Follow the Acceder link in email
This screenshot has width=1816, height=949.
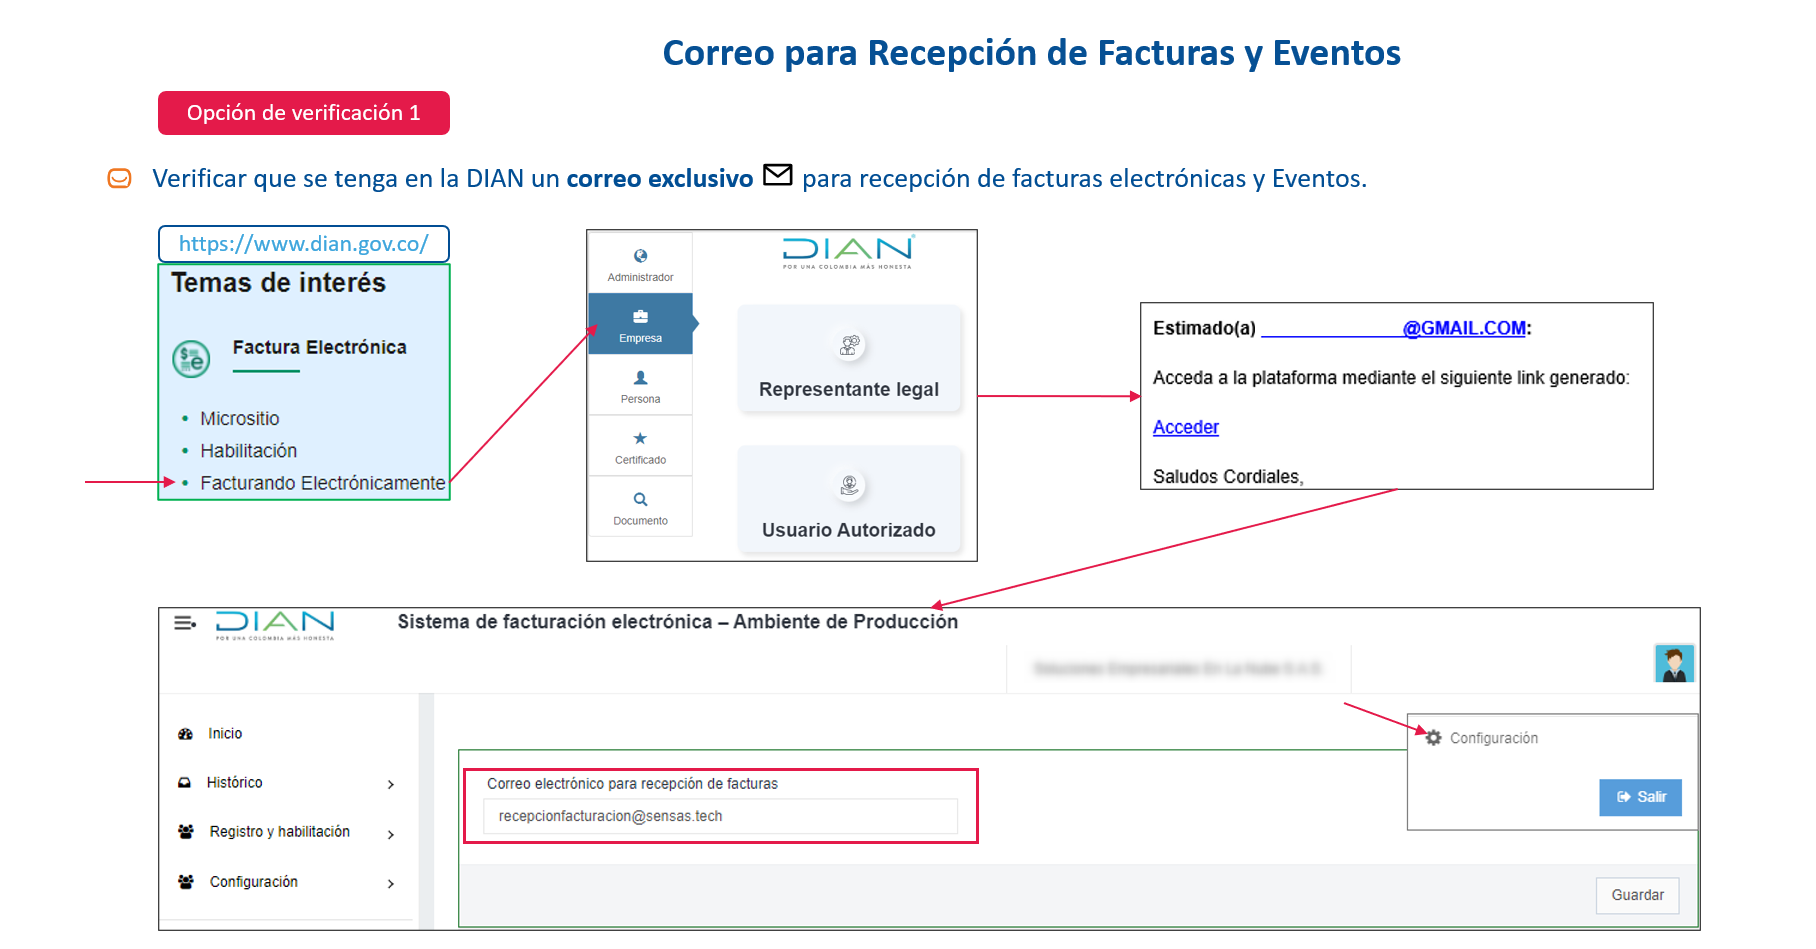[x=1185, y=427]
